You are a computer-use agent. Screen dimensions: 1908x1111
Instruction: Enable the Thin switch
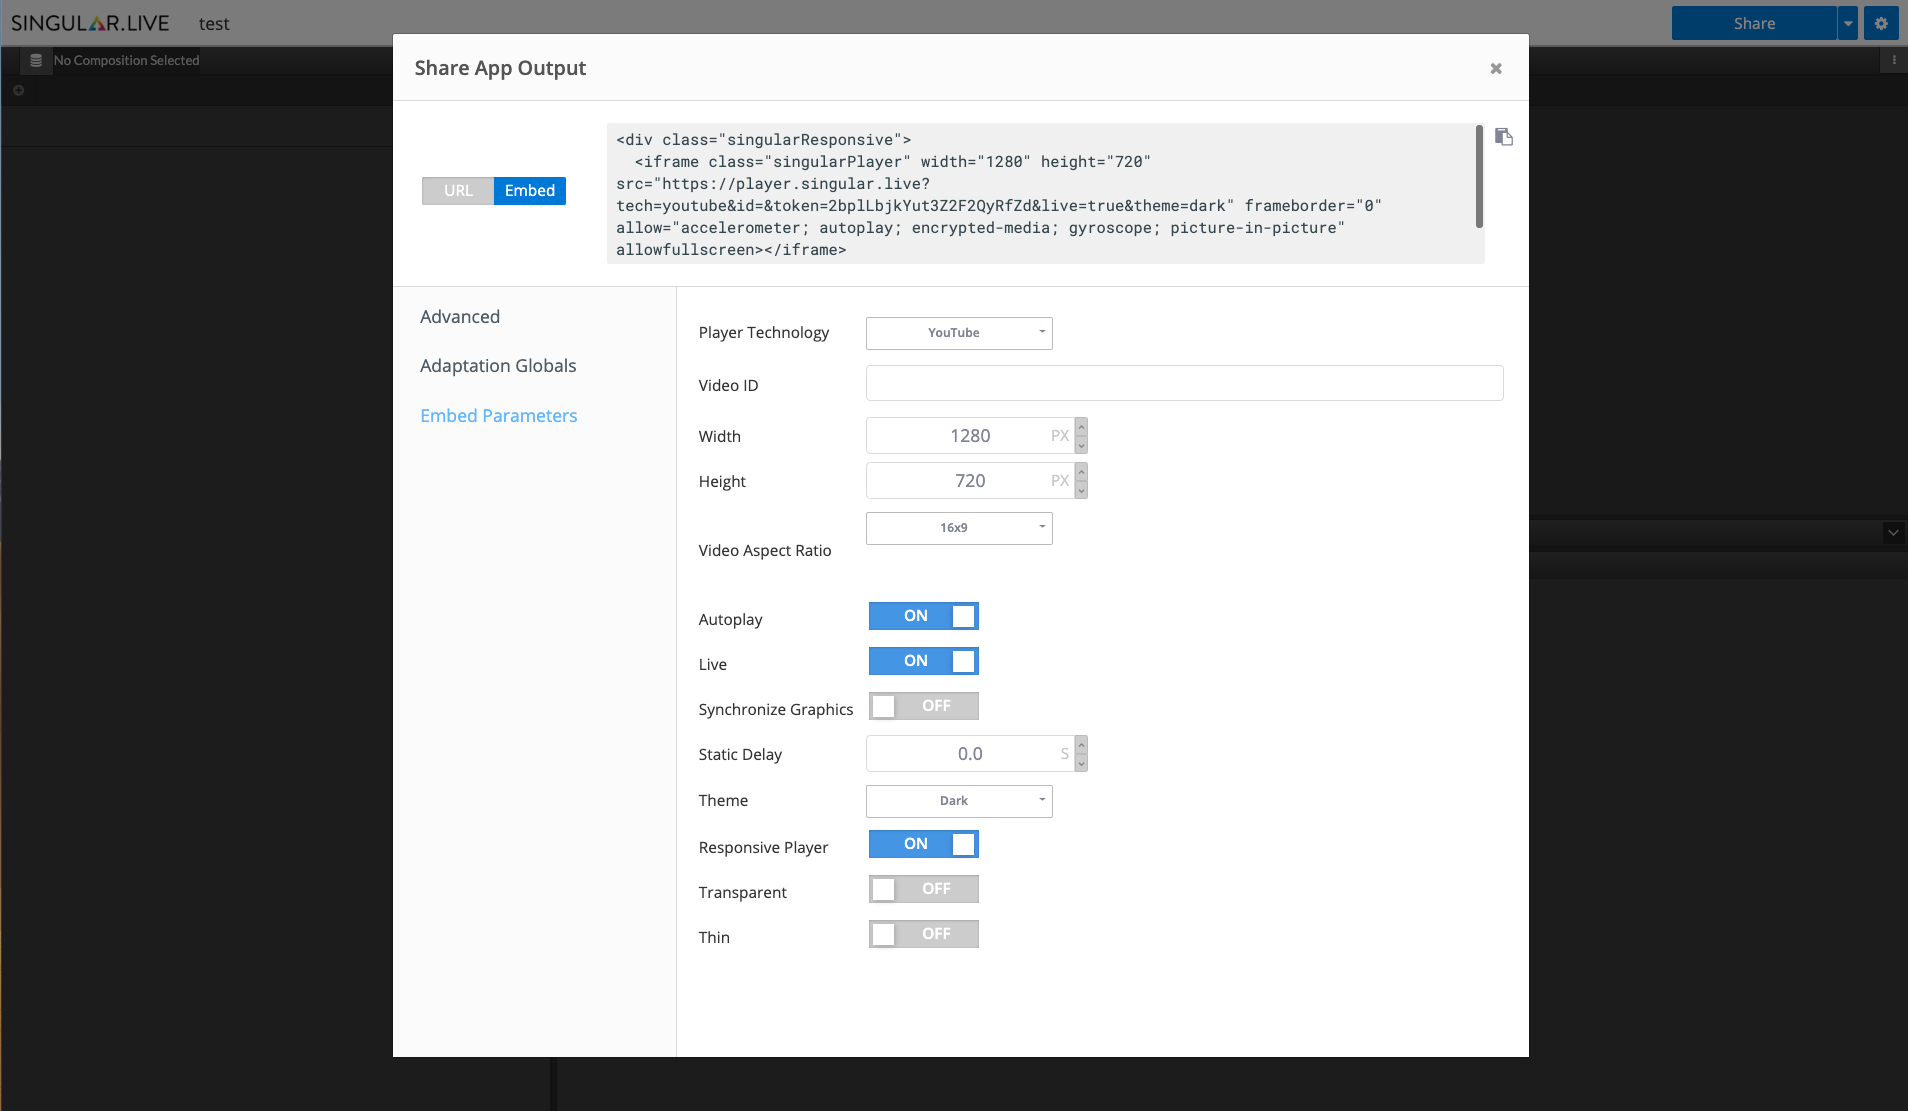[x=923, y=934]
